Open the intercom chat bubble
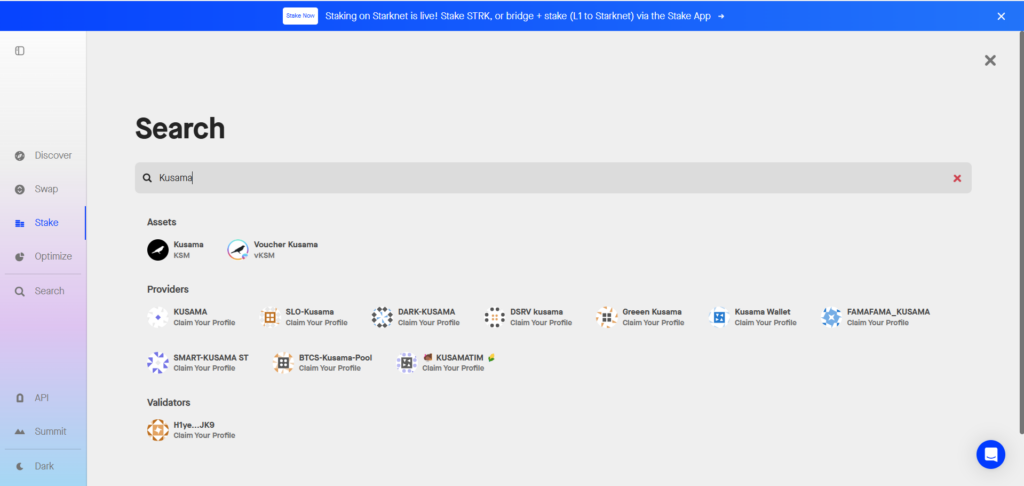This screenshot has height=486, width=1024. tap(990, 454)
